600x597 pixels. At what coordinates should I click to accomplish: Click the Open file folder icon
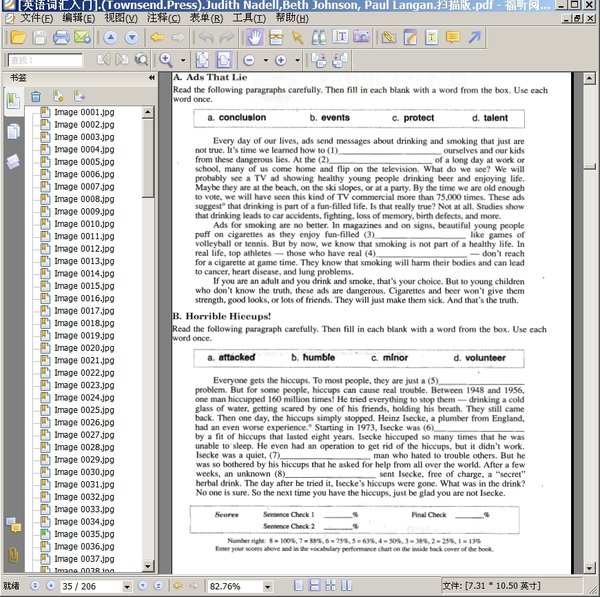(x=18, y=38)
